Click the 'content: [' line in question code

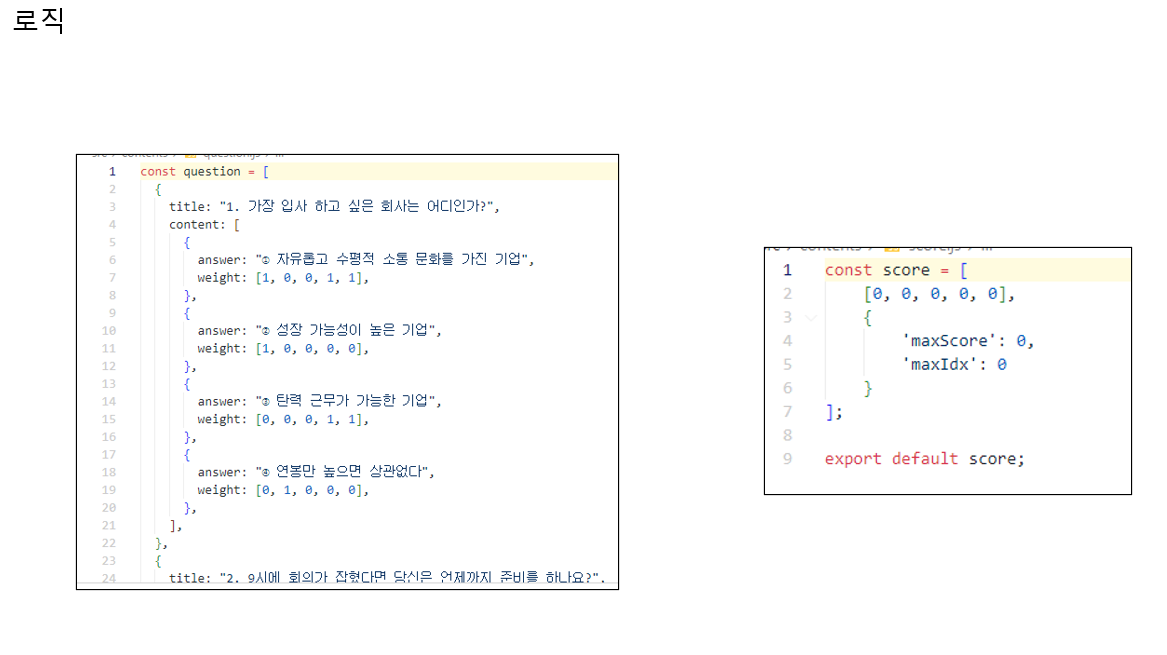(205, 225)
